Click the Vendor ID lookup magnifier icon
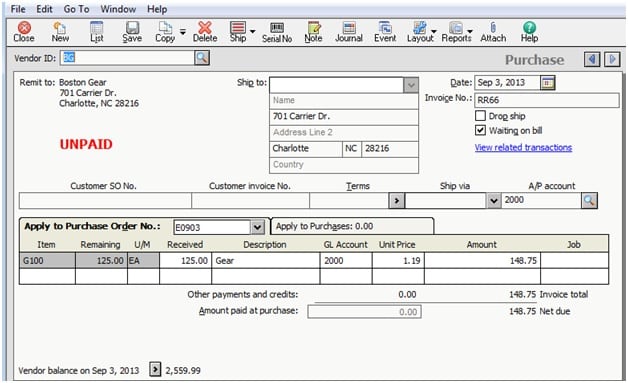The height and width of the screenshot is (383, 628). tap(202, 58)
